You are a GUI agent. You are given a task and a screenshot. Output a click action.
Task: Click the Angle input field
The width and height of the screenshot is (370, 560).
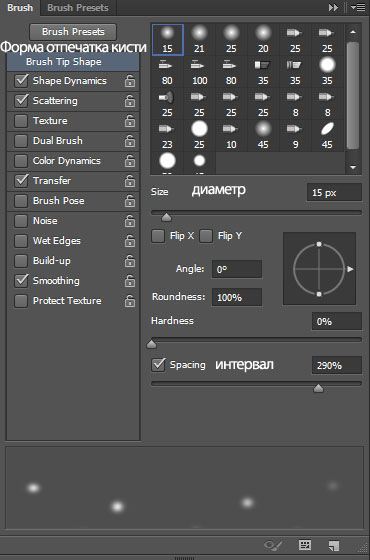click(237, 269)
